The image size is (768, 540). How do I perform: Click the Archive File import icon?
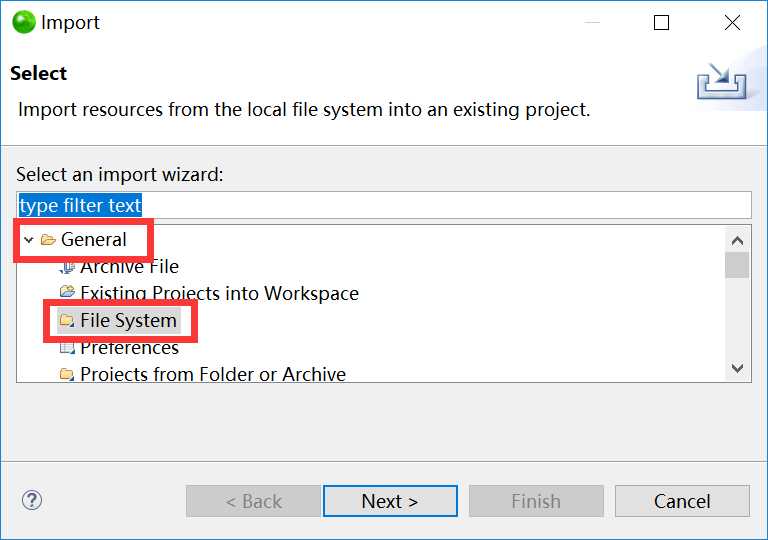[67, 267]
